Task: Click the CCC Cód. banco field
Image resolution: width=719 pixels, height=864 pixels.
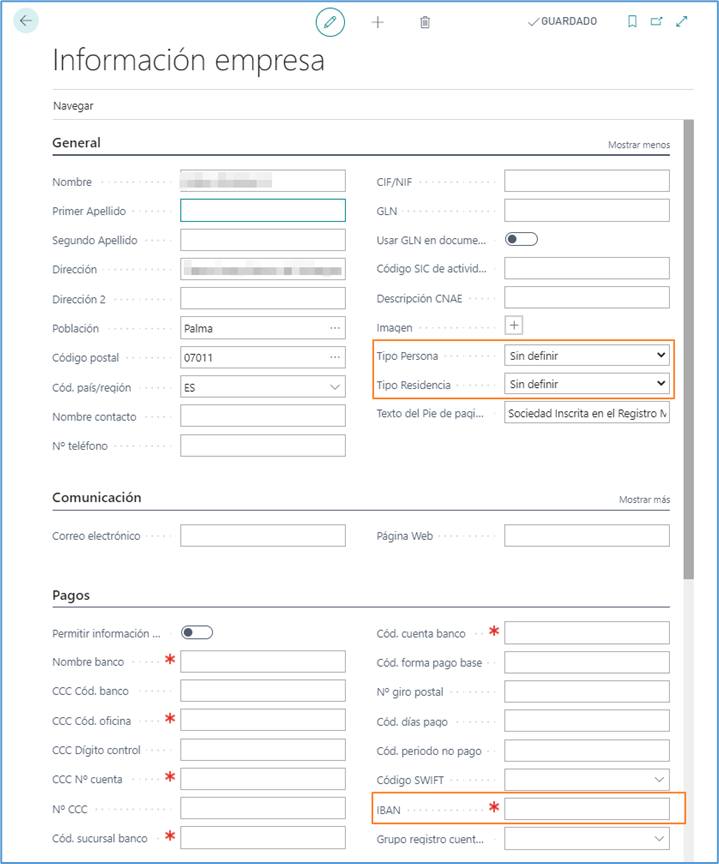Action: [263, 690]
